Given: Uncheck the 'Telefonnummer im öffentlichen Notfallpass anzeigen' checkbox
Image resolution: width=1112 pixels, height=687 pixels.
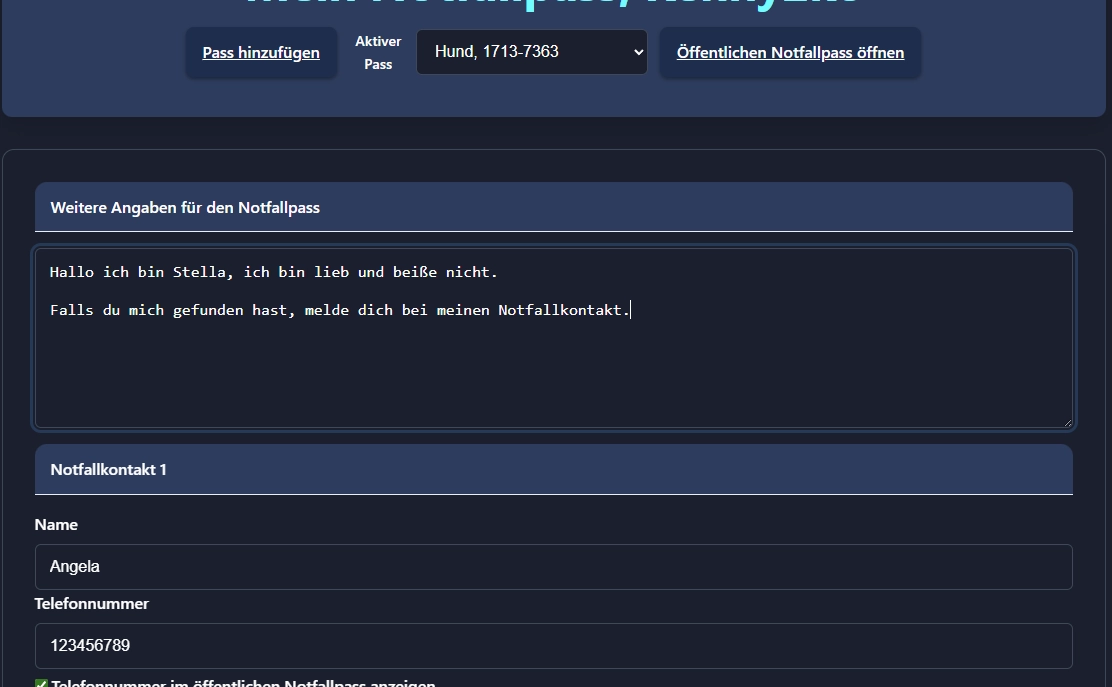Looking at the screenshot, I should tap(42, 684).
